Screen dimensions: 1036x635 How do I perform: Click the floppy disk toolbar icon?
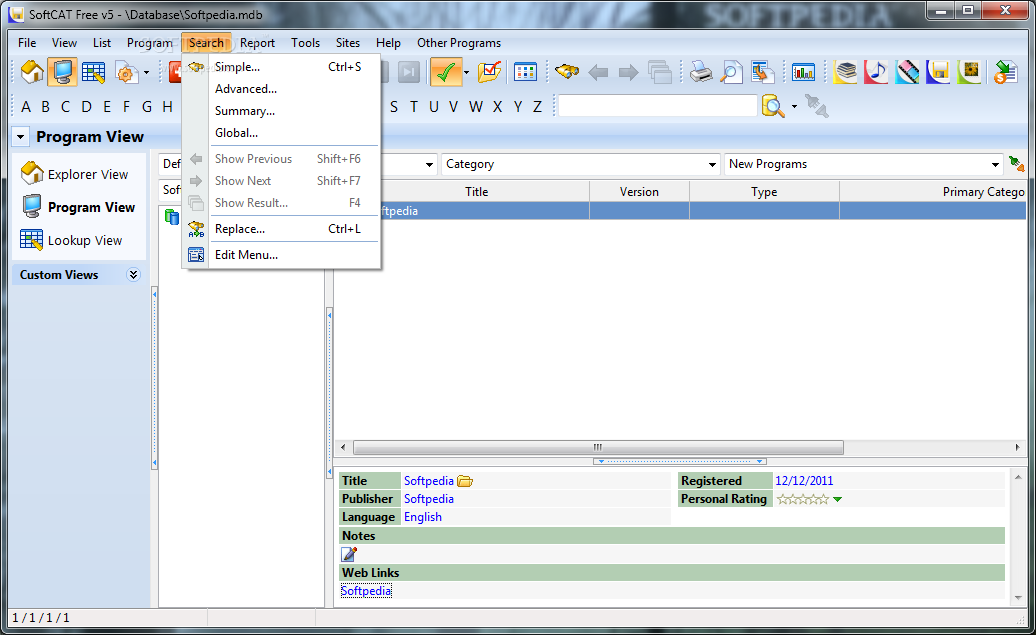pos(938,72)
